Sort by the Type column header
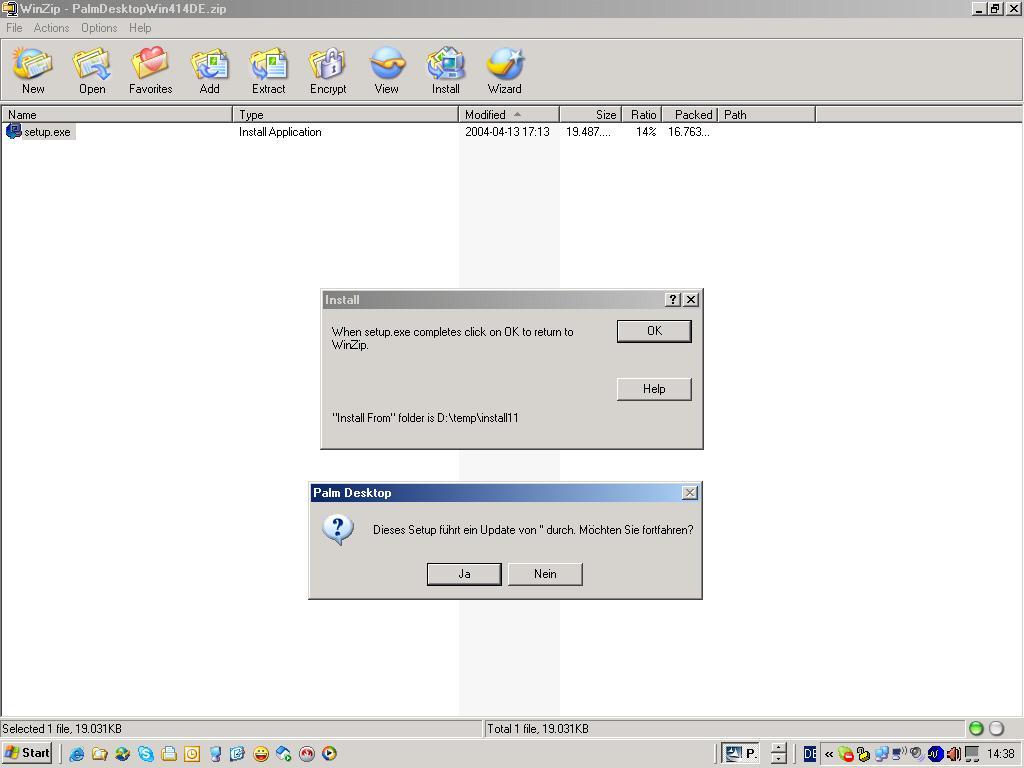1024x768 pixels. pos(345,114)
